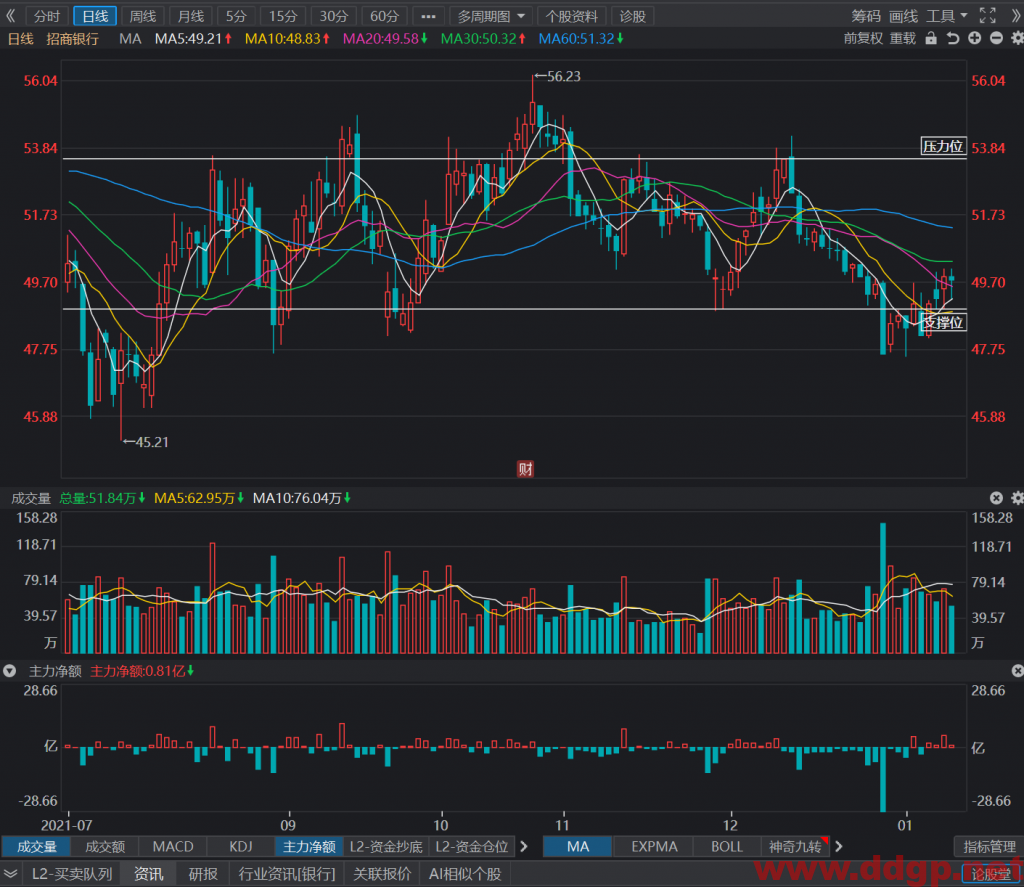Click the red 财 event marker

point(525,469)
